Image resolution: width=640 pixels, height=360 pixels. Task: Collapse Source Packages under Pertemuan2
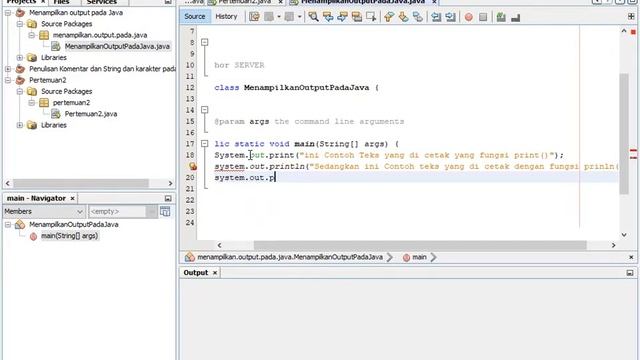pyautogui.click(x=20, y=91)
